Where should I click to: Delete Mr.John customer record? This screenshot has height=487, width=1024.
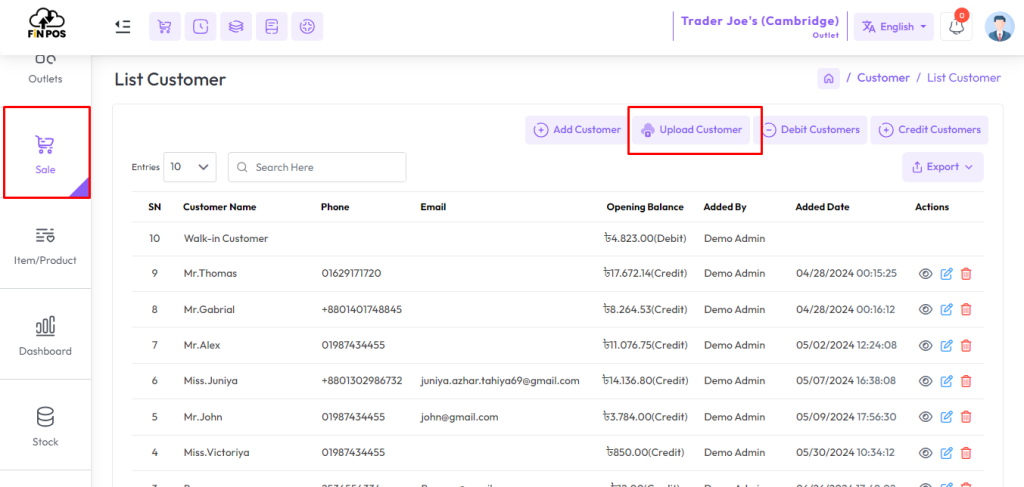(967, 416)
